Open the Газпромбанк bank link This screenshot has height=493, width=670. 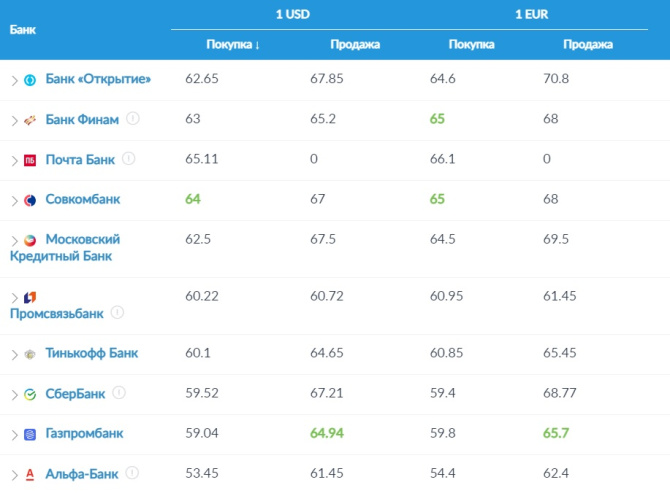pos(84,433)
